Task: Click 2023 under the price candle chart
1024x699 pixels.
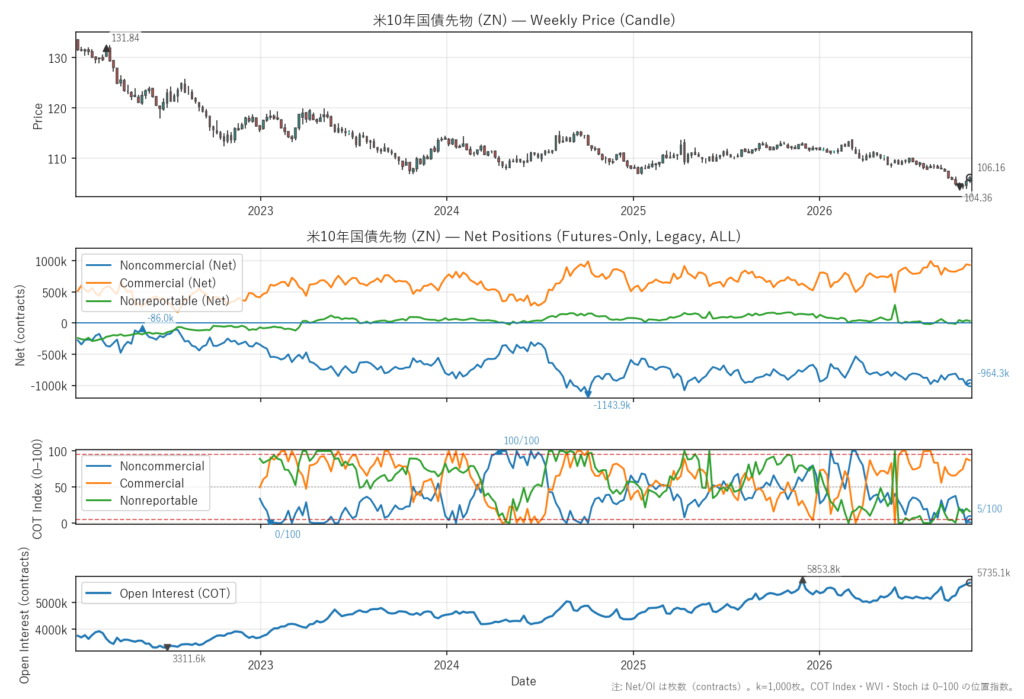Action: 261,210
